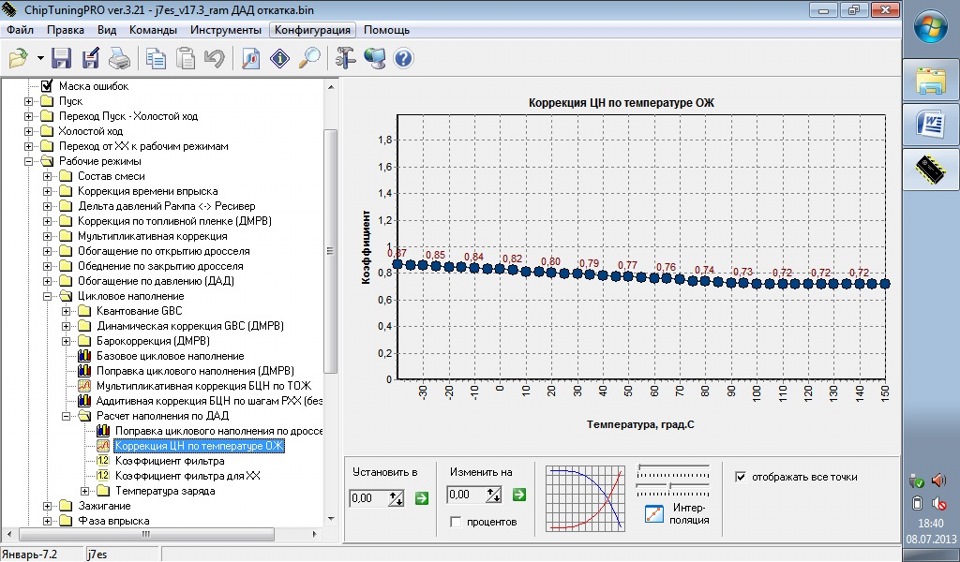Click the 'Изменить на' value field
The width and height of the screenshot is (960, 562).
pos(467,495)
